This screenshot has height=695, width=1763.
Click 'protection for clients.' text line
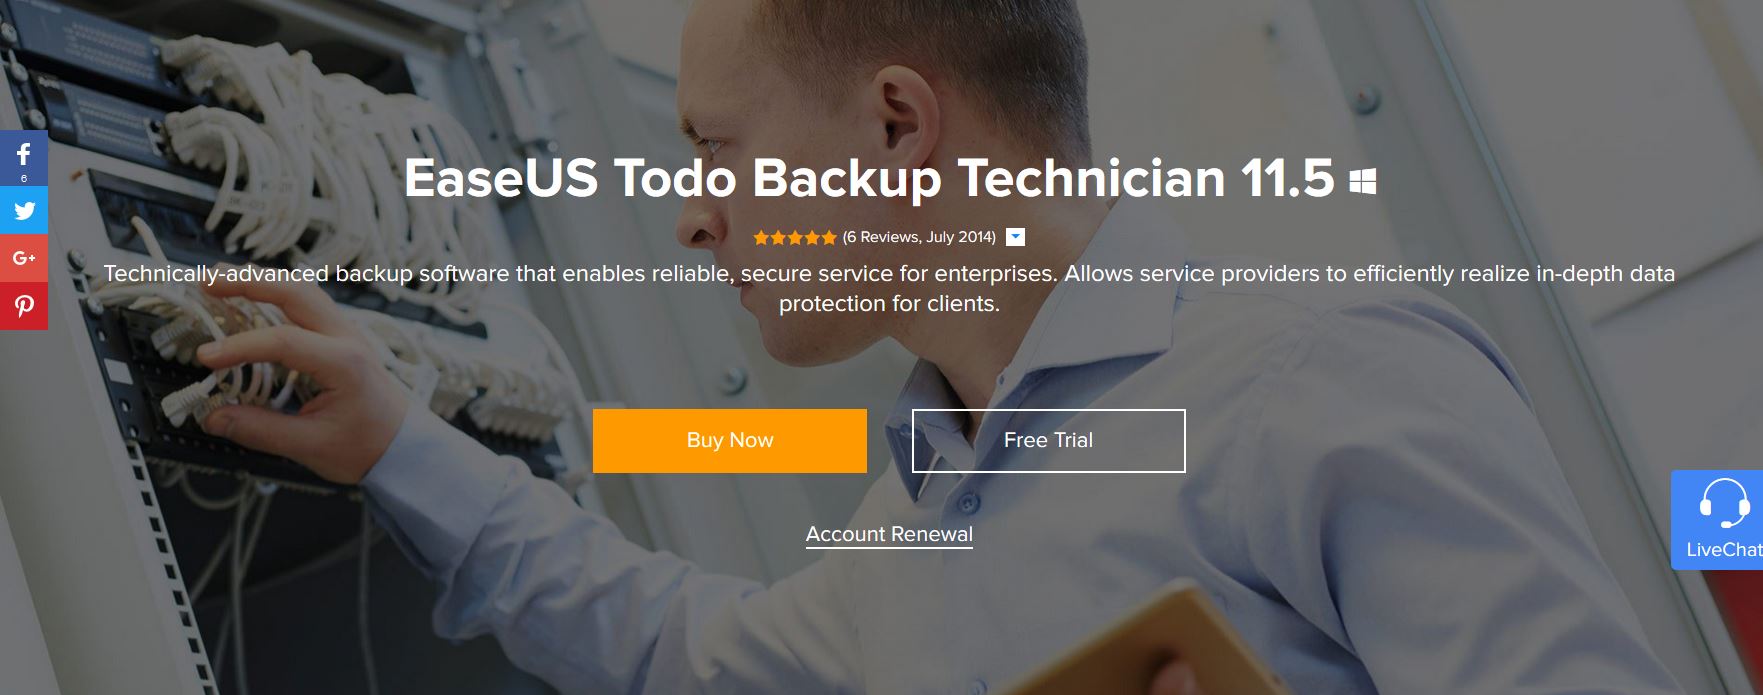click(x=889, y=304)
